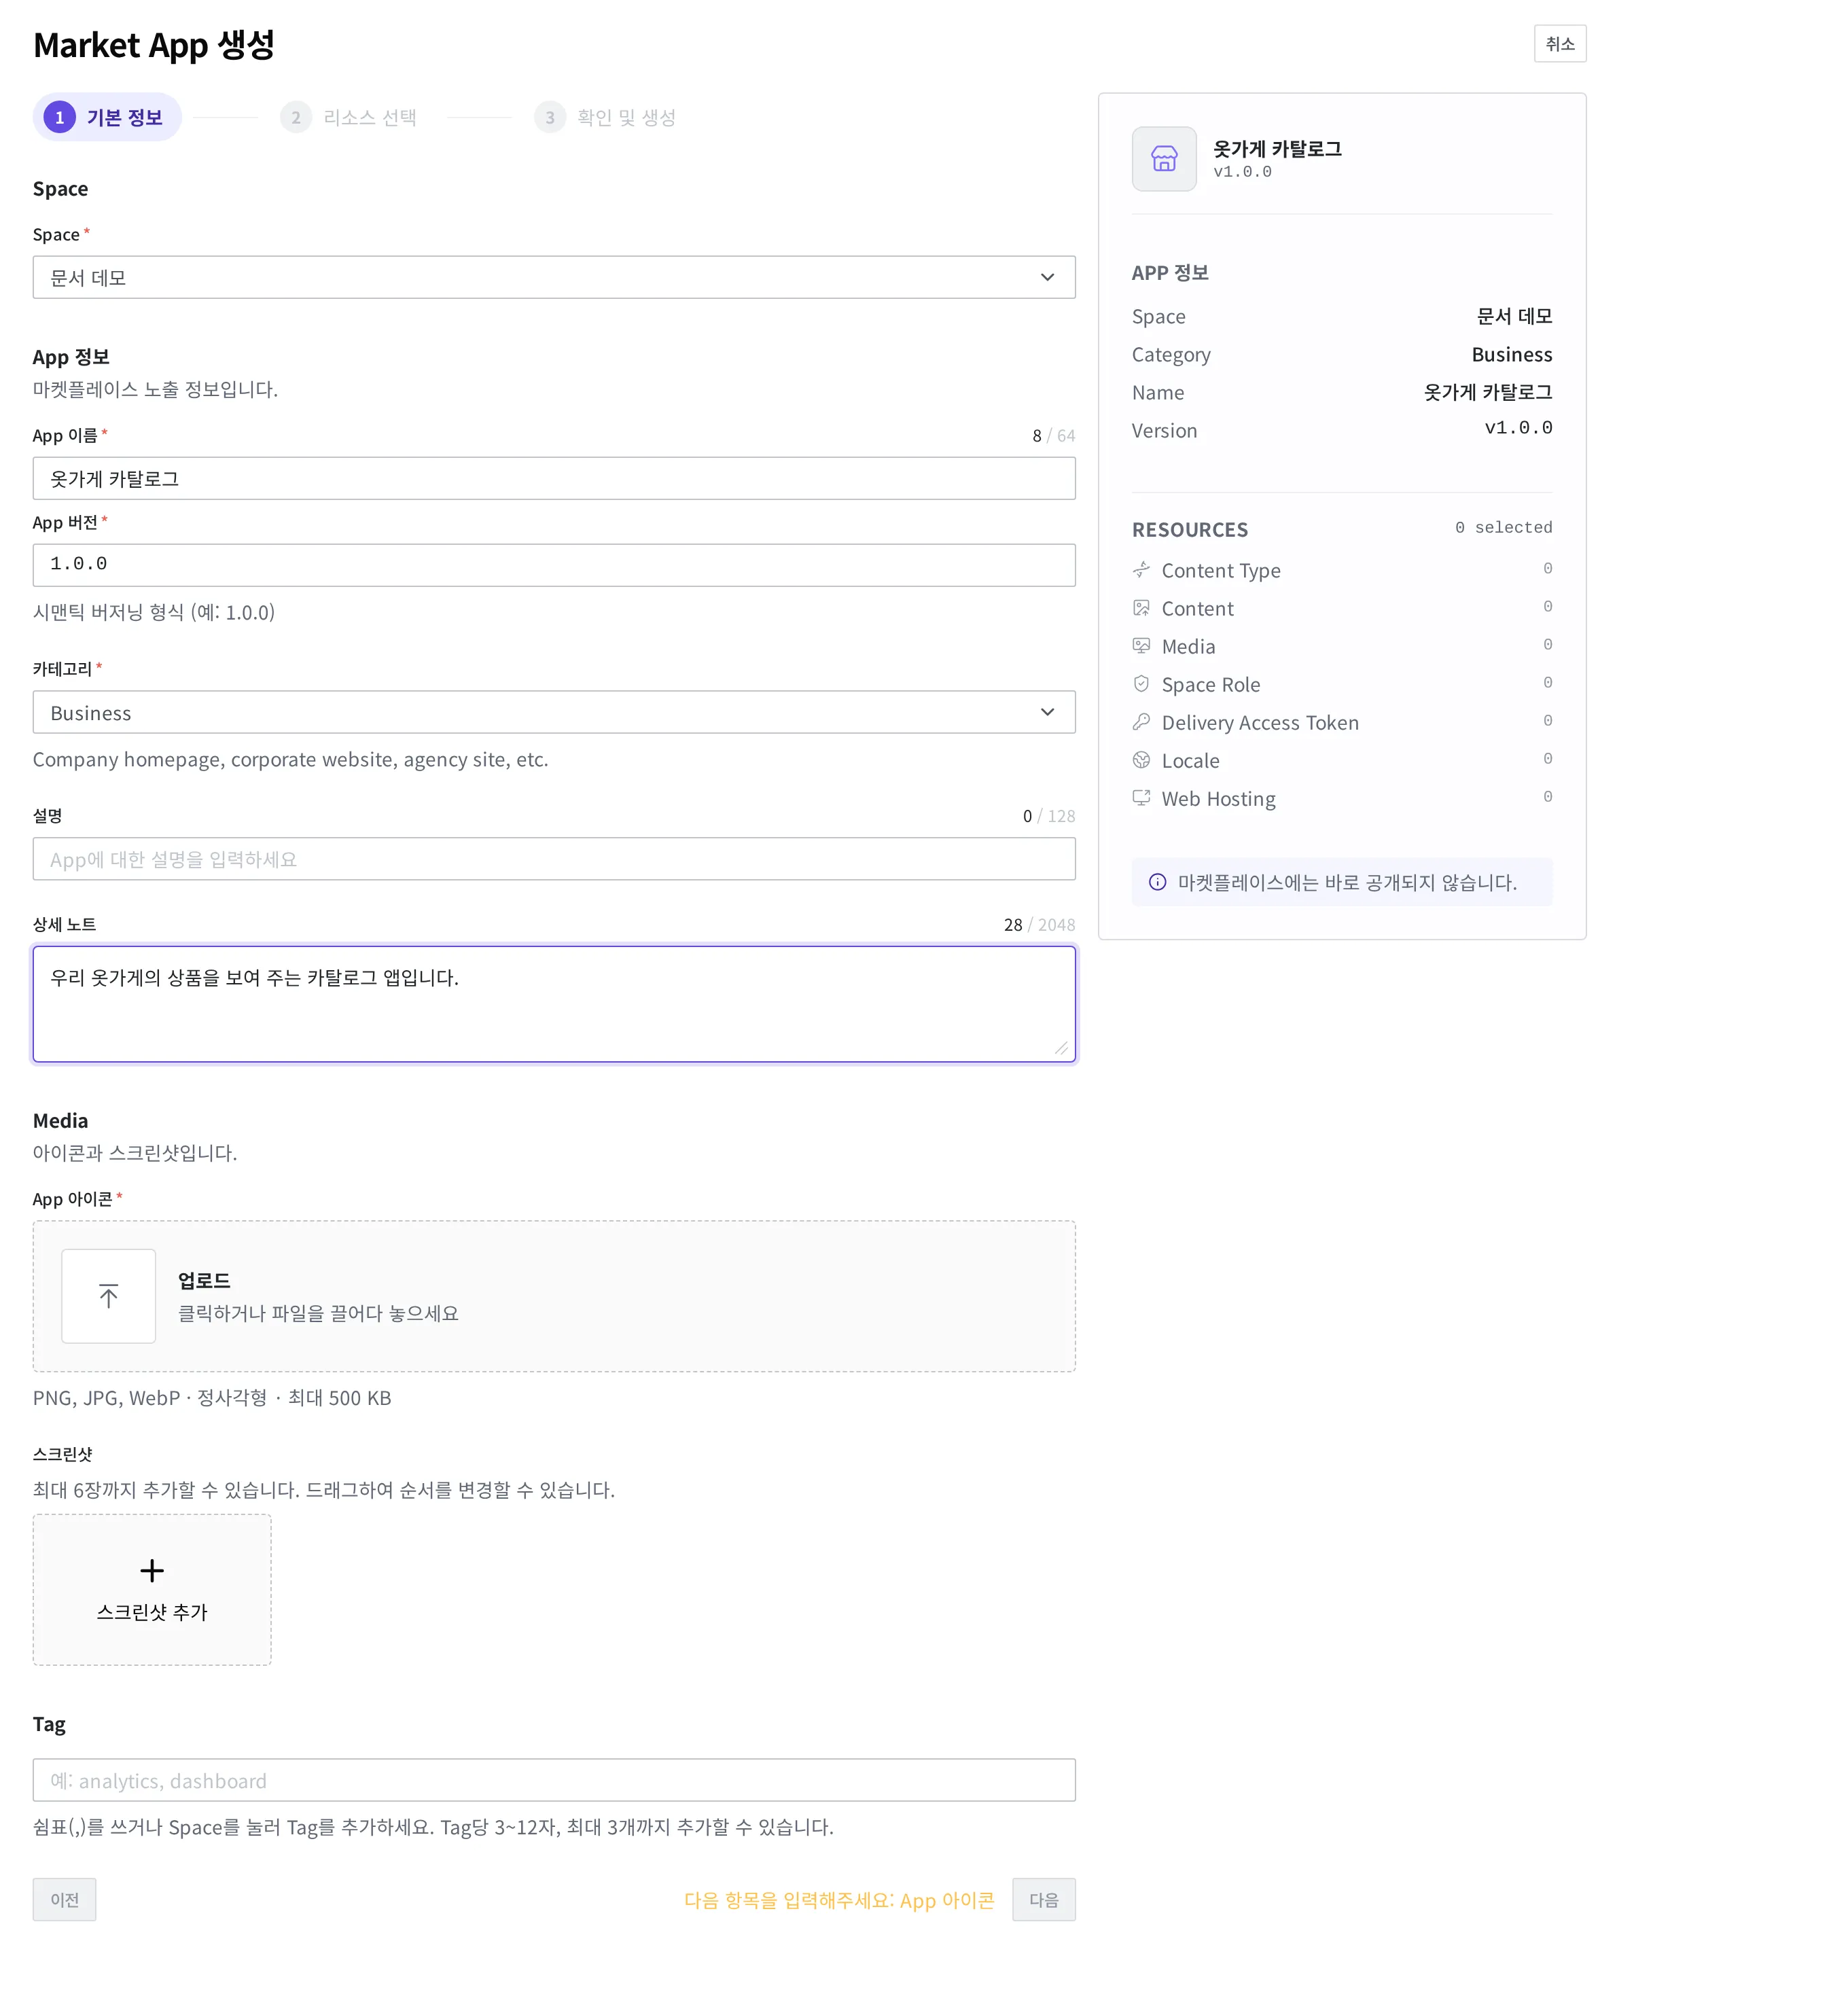
Task: Expand the 카테고리 dropdown chevron arrow
Action: pos(1047,712)
